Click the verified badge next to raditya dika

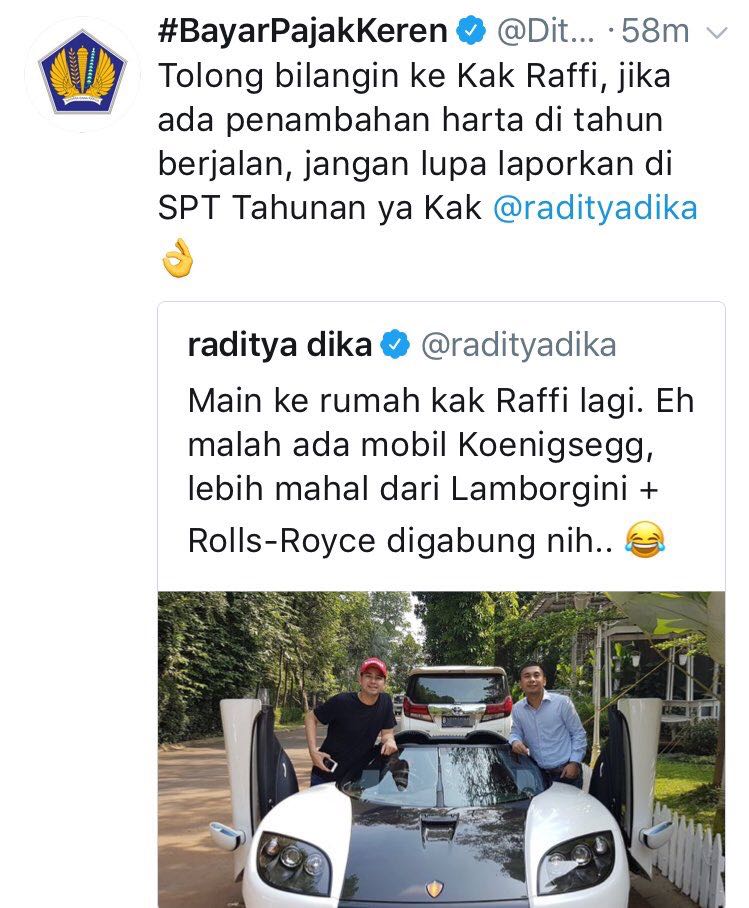coord(395,345)
